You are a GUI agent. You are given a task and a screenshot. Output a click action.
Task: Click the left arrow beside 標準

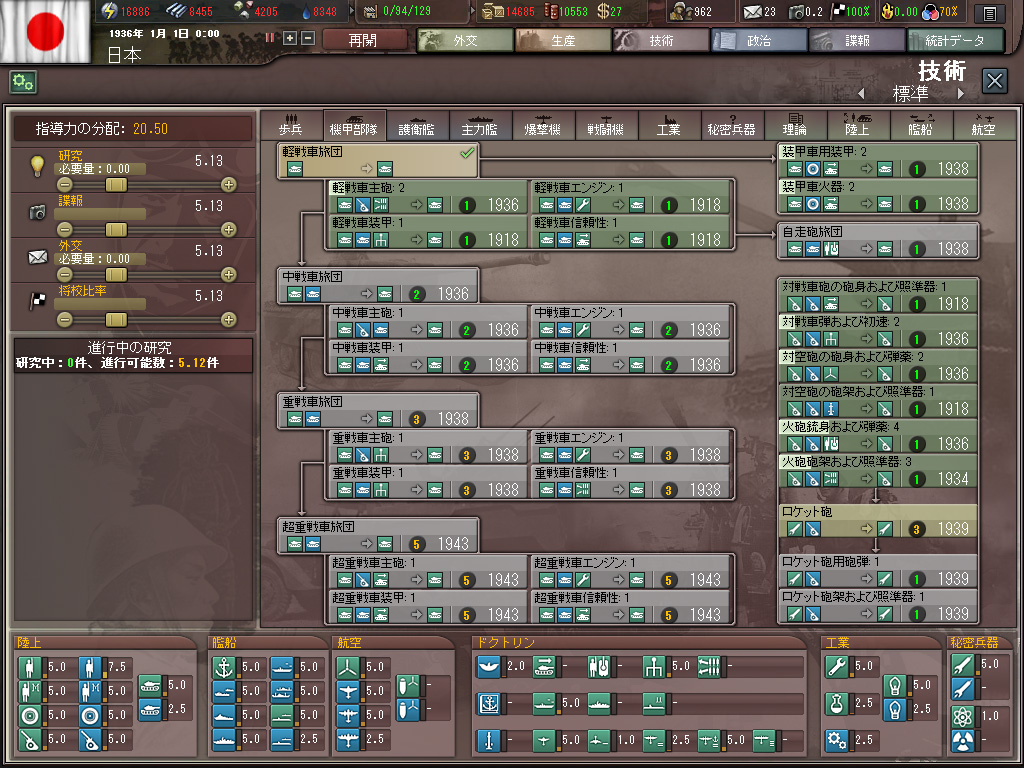(860, 94)
